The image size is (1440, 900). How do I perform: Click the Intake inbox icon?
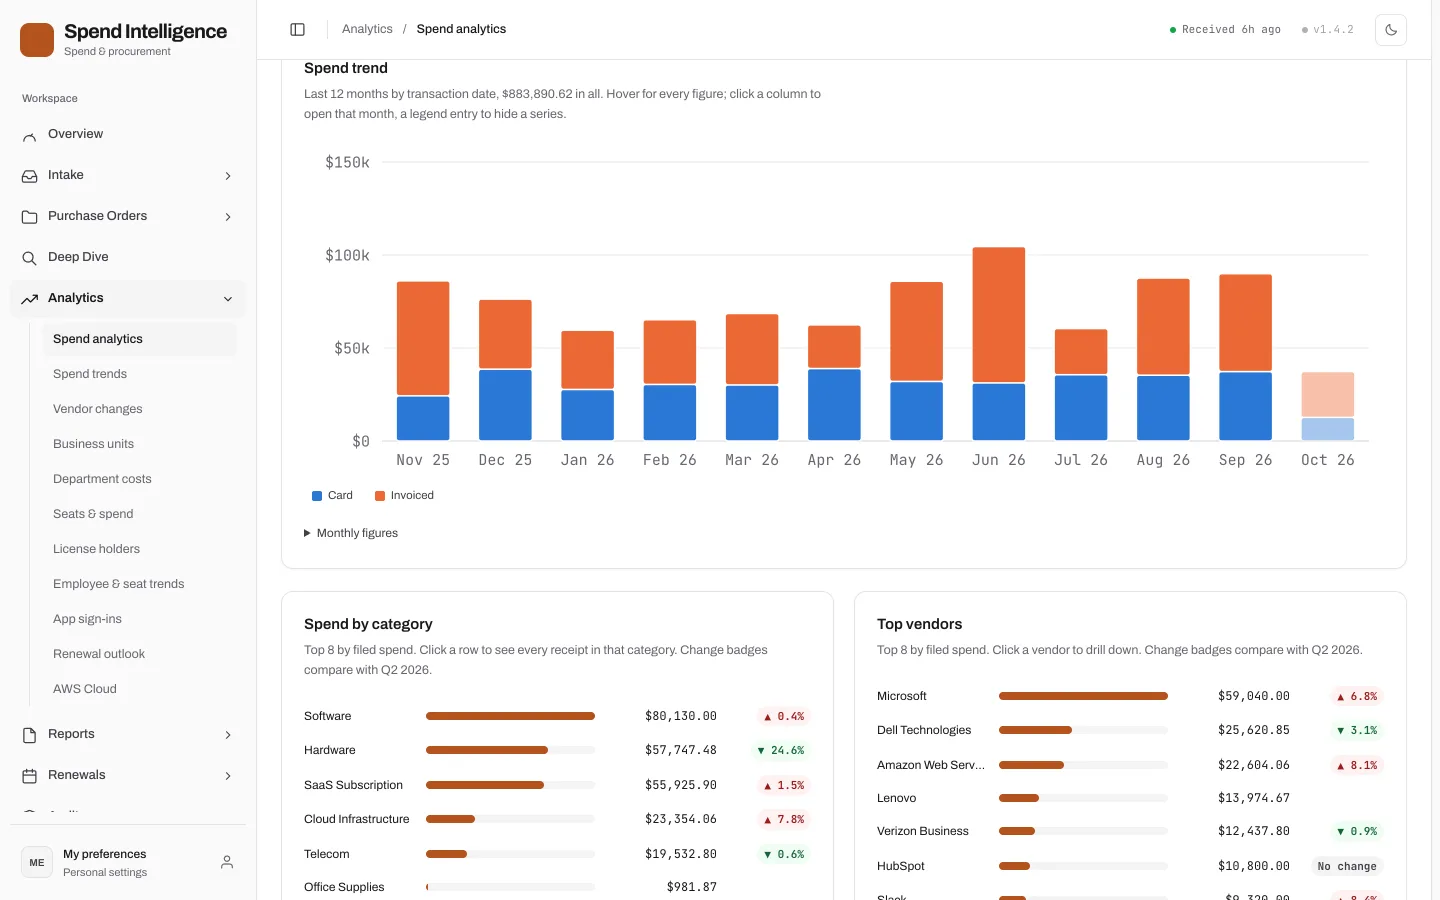(30, 176)
